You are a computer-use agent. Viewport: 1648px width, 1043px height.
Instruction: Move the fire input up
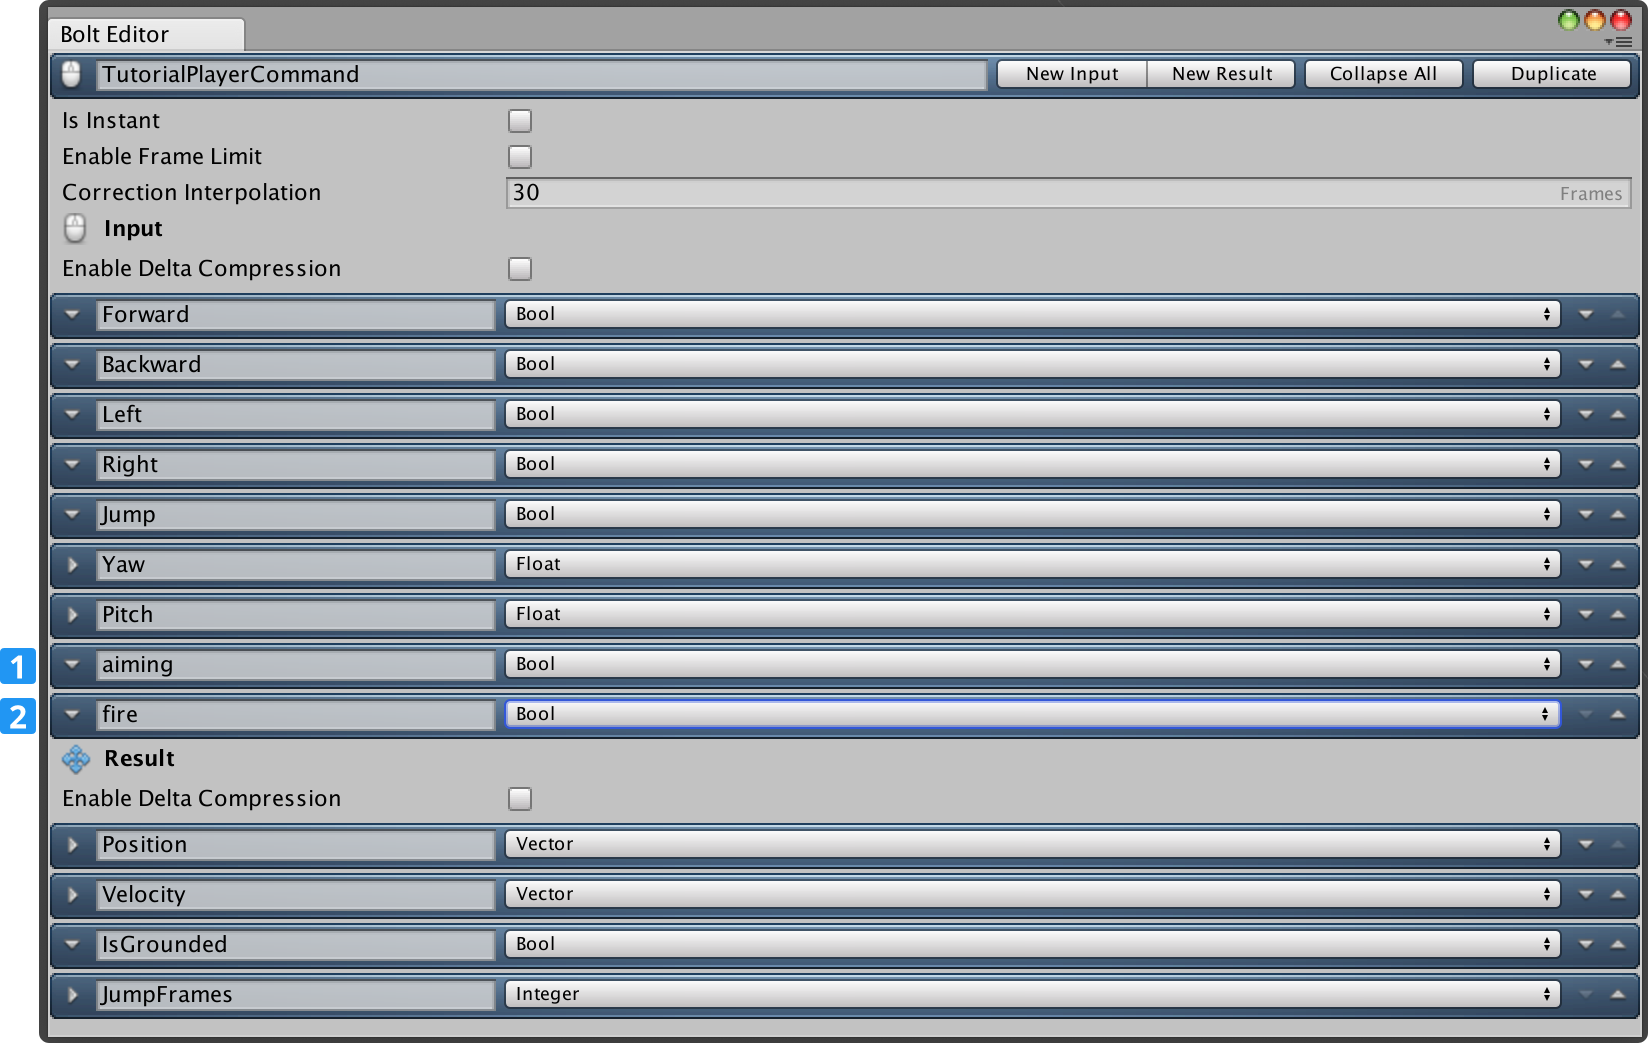(1618, 714)
